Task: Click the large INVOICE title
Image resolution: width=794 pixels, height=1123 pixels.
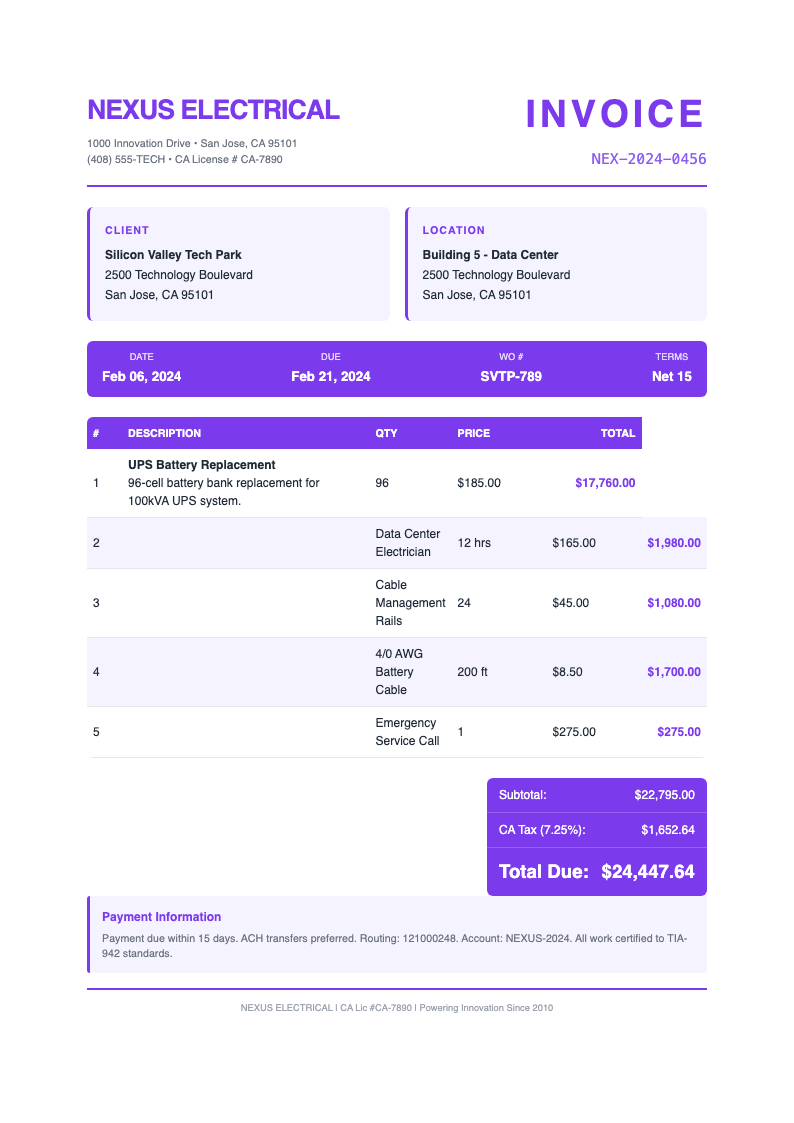Action: (615, 114)
